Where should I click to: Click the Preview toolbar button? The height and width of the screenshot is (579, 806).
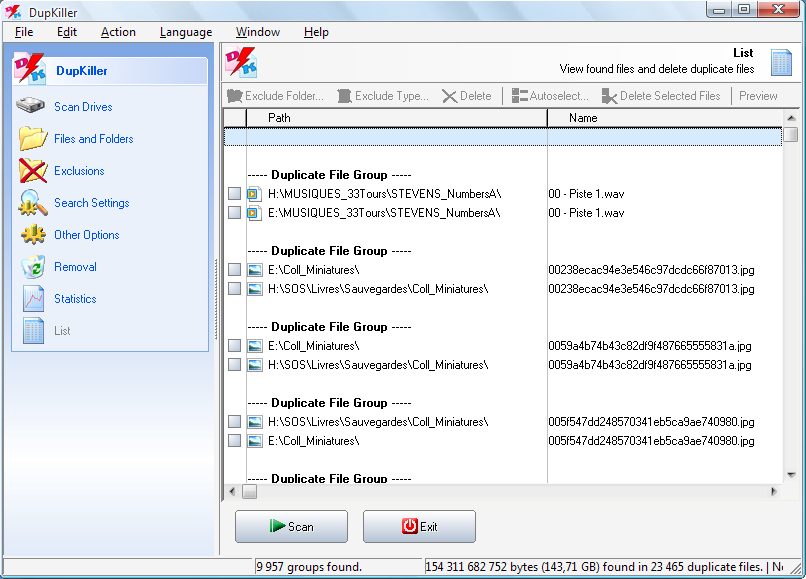click(758, 96)
